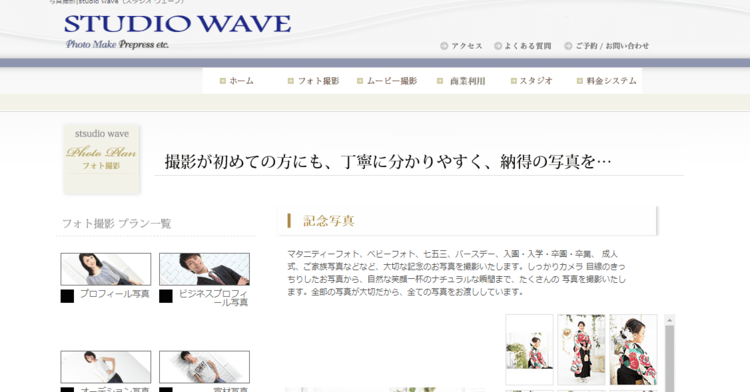This screenshot has width=750, height=392.
Task: Open the オーディション写真 plan thumbnail
Action: coord(106,367)
